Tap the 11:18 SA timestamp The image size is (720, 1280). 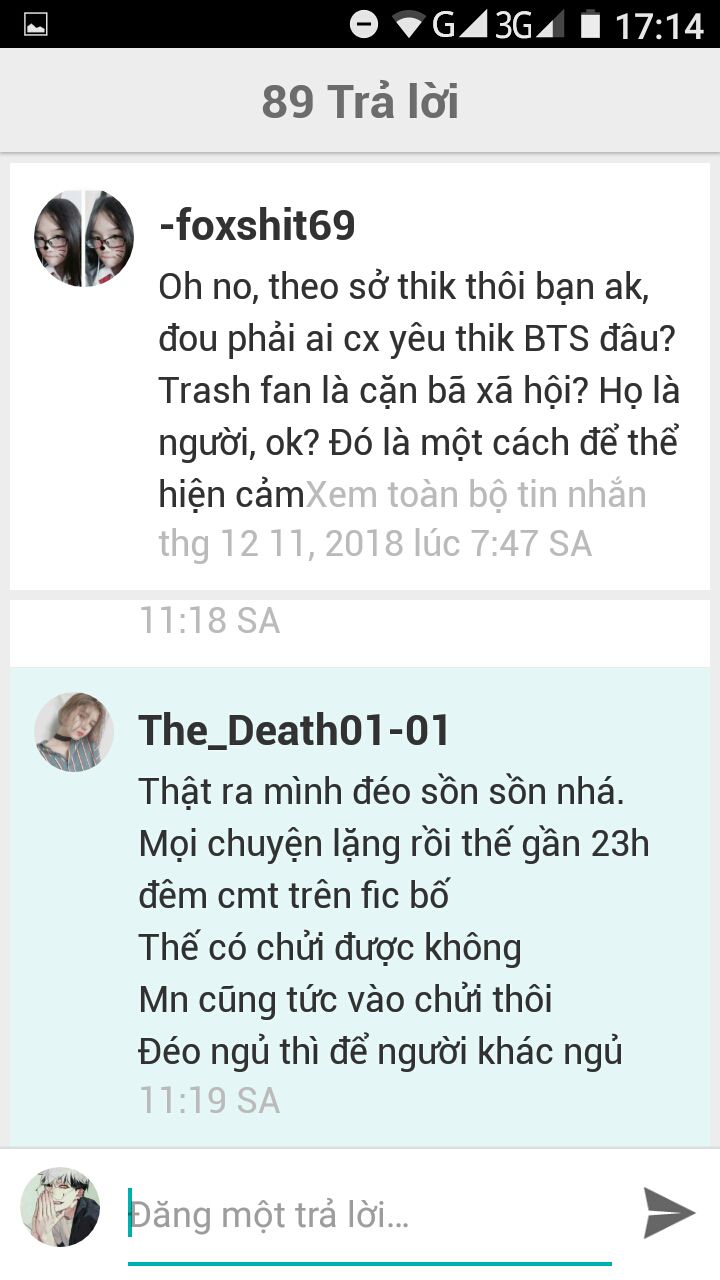[209, 620]
